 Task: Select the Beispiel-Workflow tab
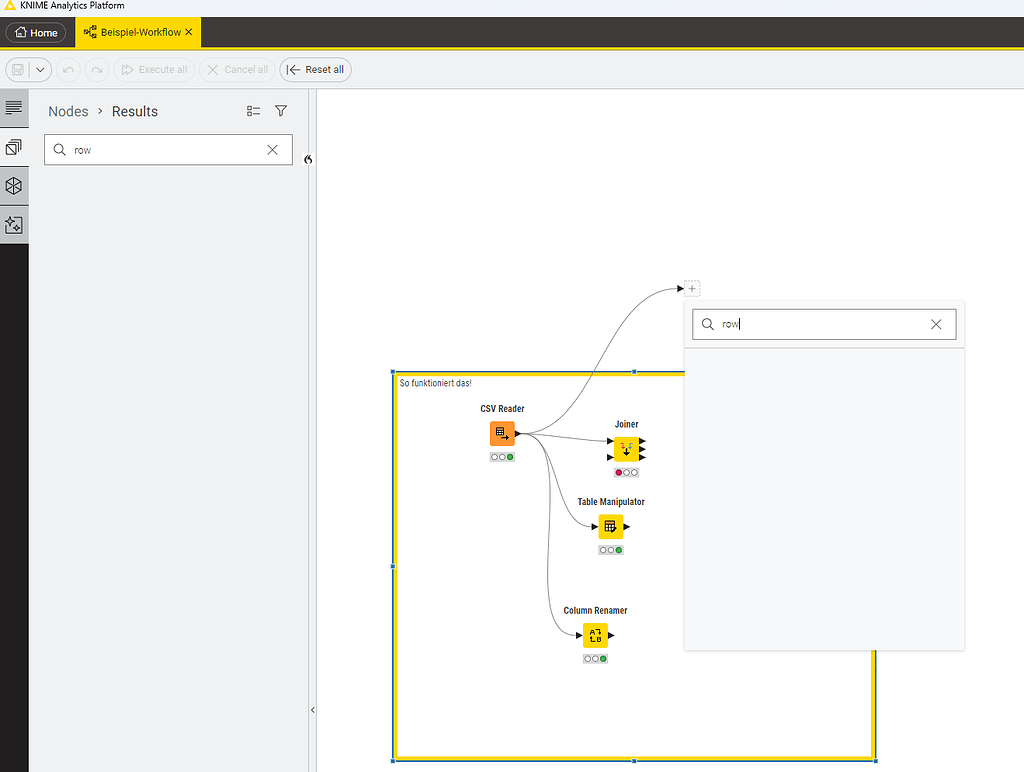click(x=131, y=32)
